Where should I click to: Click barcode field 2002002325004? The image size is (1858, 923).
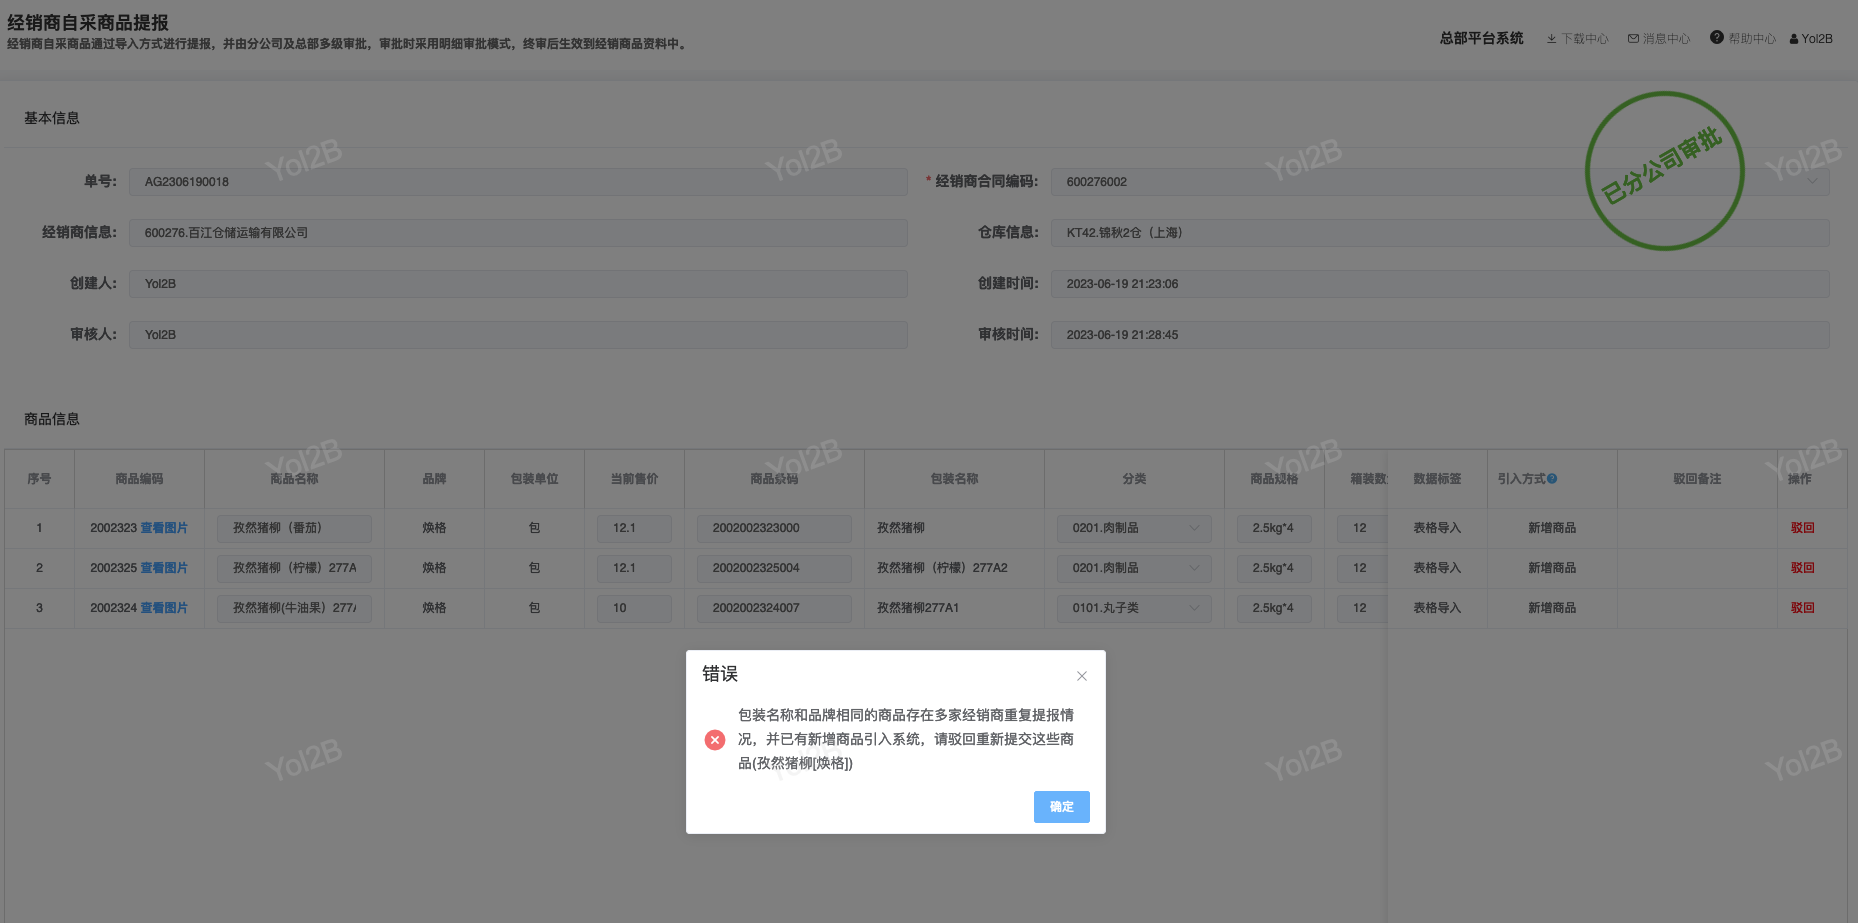pos(774,568)
